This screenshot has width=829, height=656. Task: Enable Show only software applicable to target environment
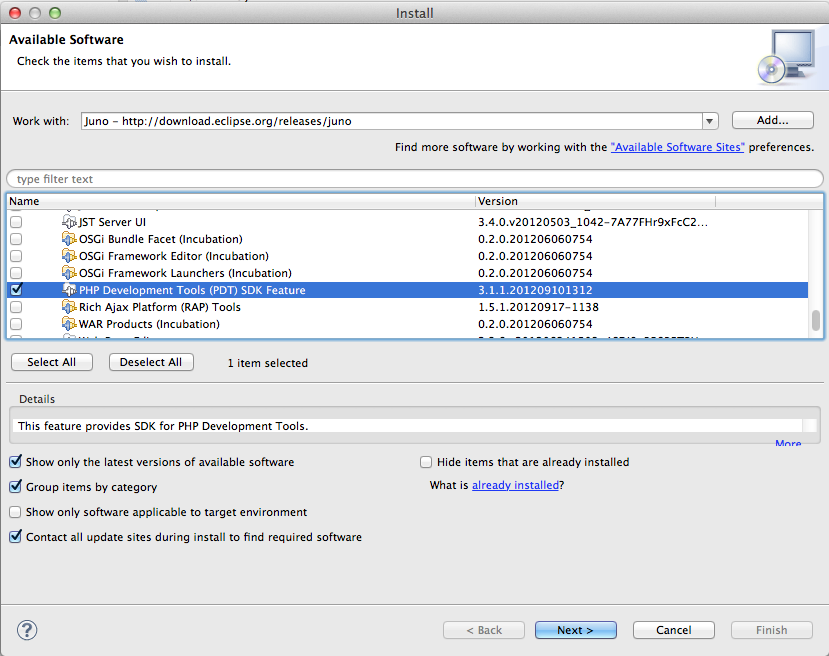click(x=15, y=512)
